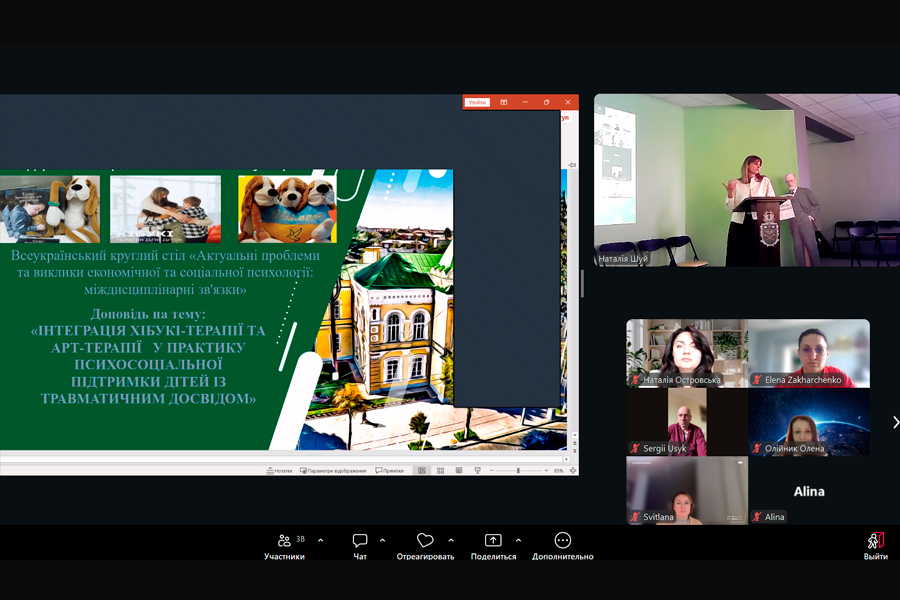Select Elena Zakharchenko video tile
Screen dimensions: 900x600
pyautogui.click(x=809, y=353)
